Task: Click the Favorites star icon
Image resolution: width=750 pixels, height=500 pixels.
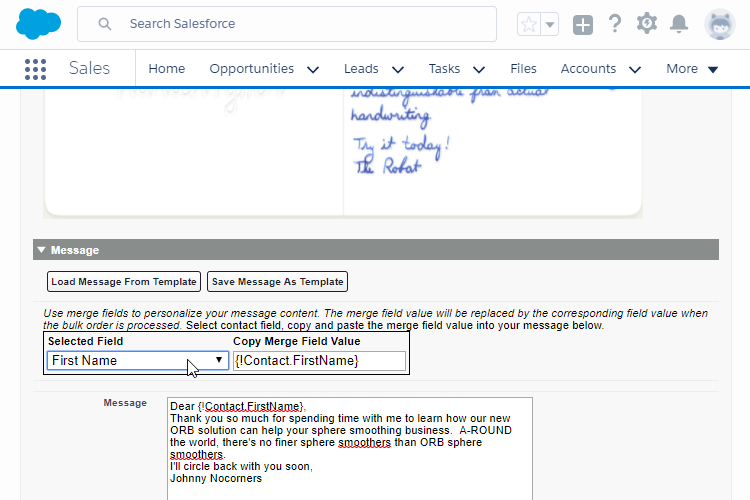Action: (529, 24)
